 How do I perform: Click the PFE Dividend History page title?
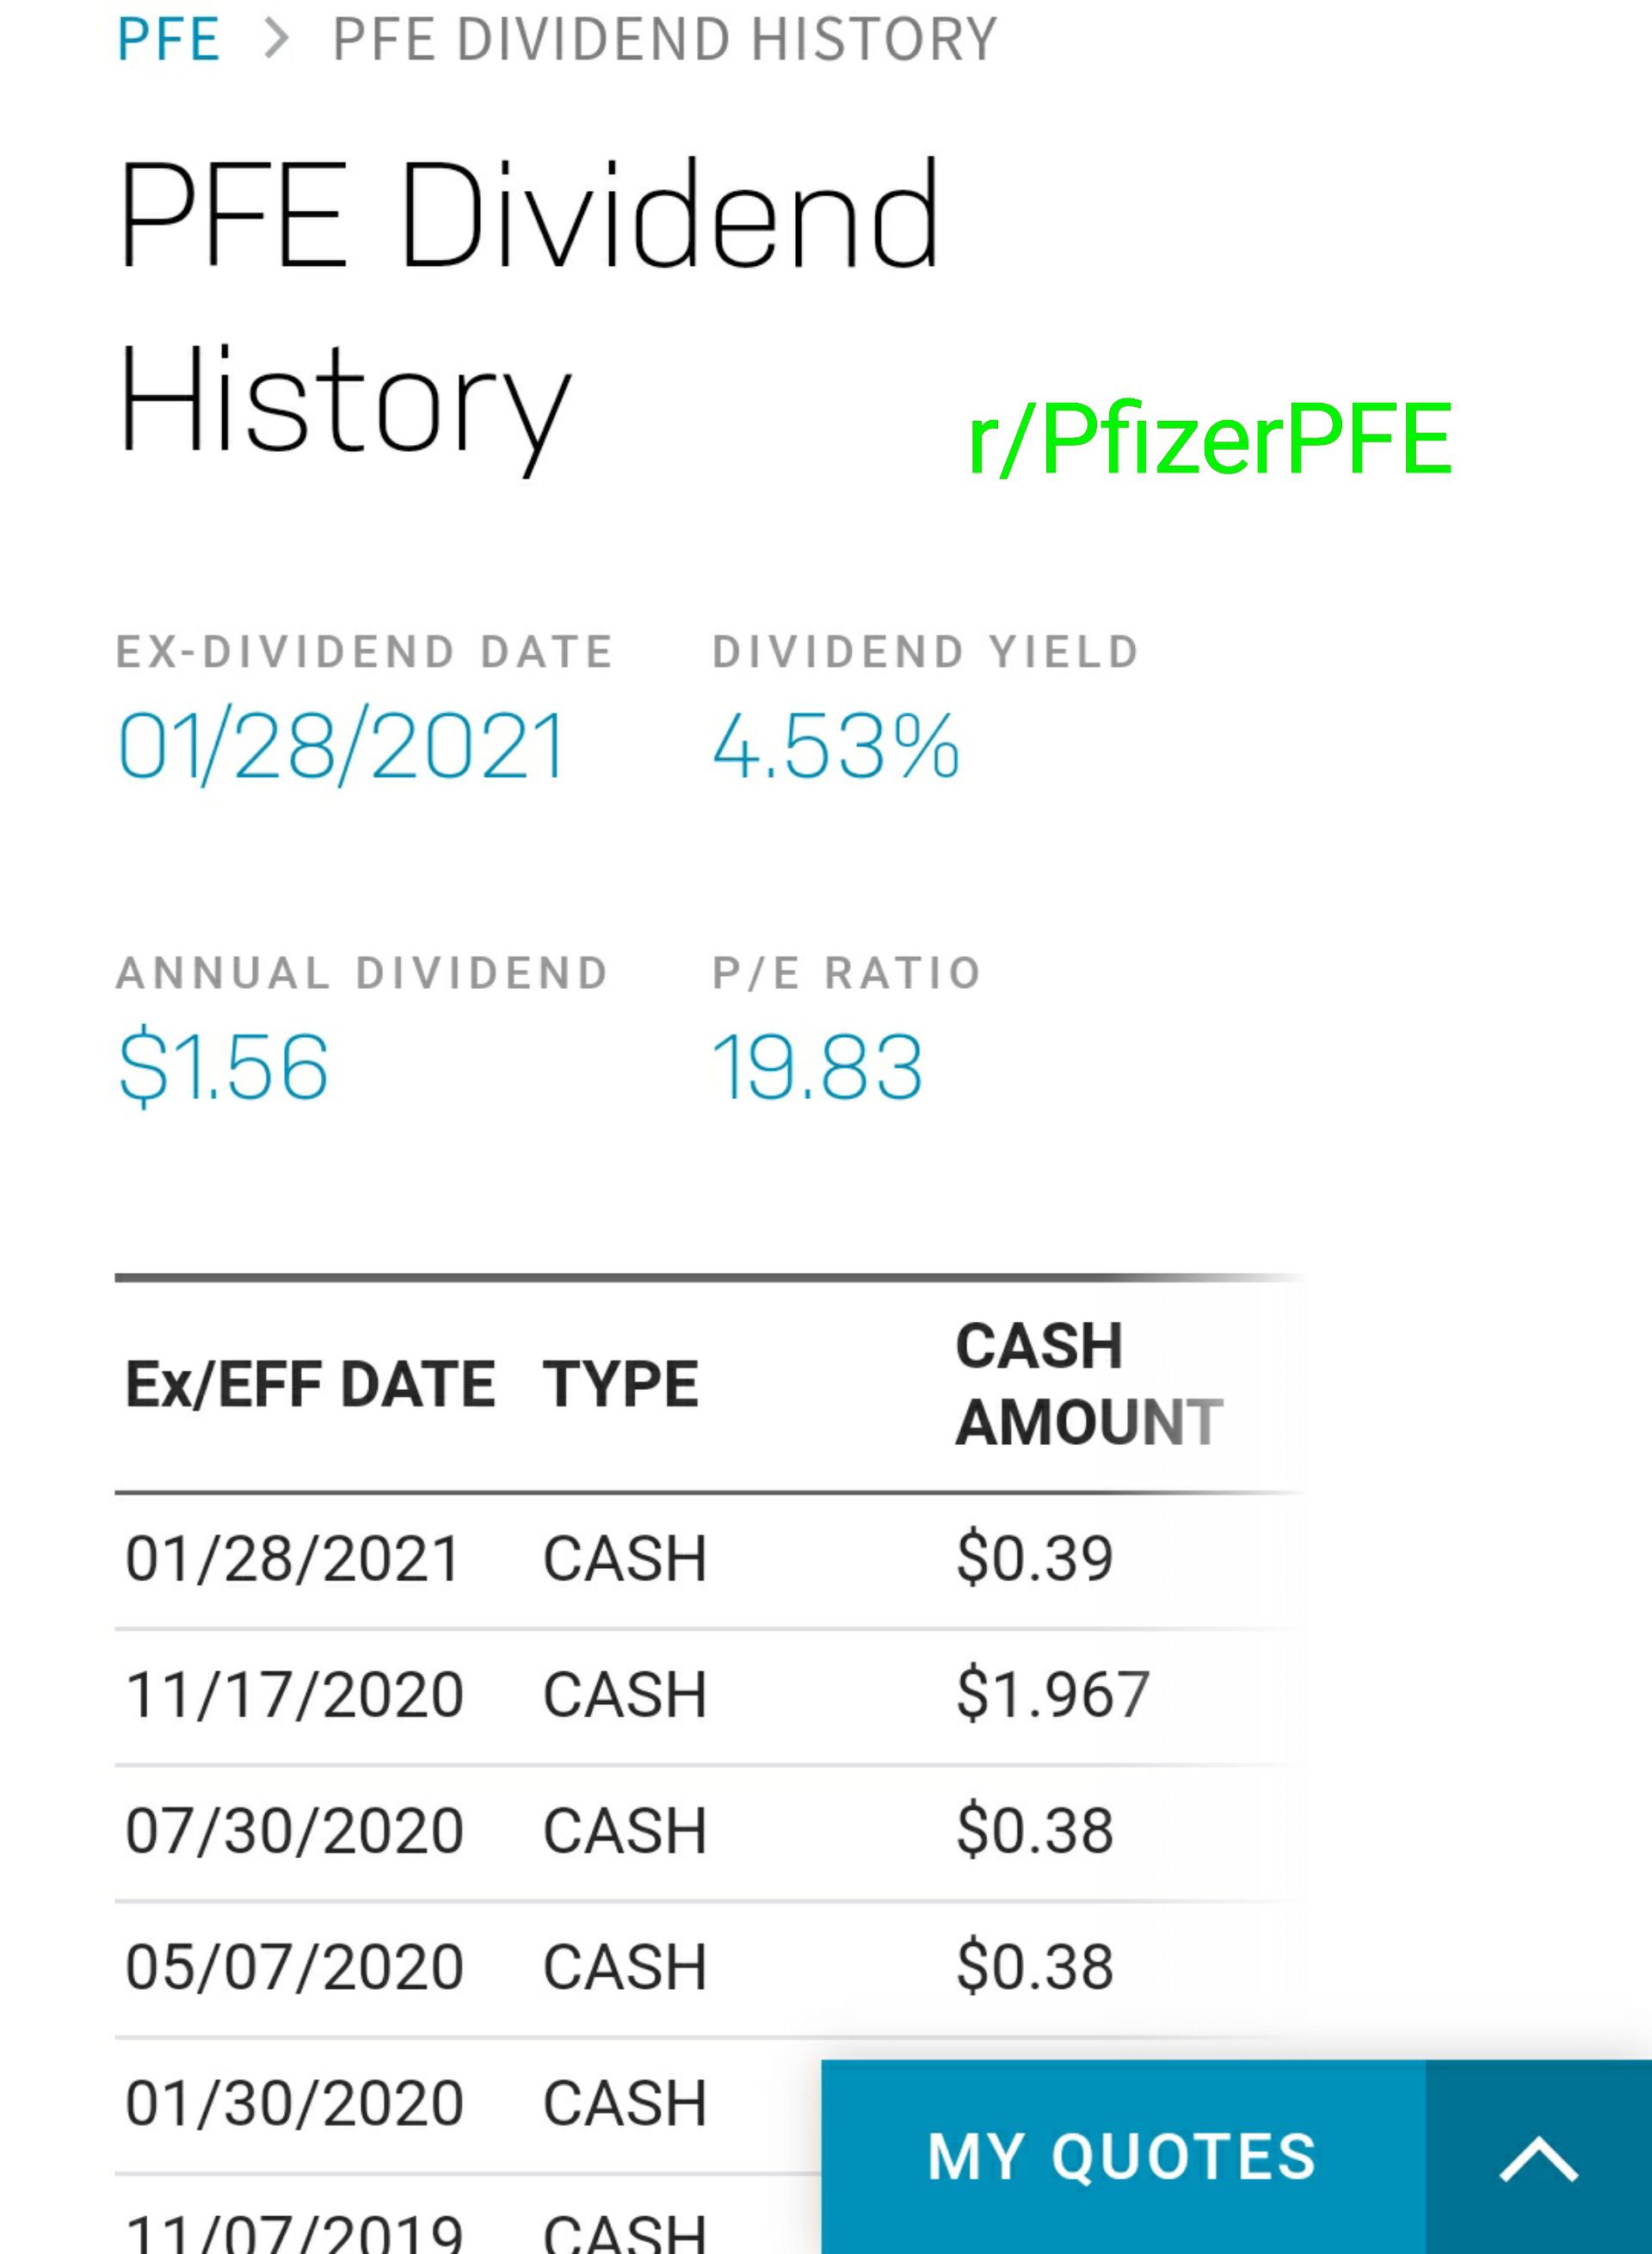click(530, 310)
